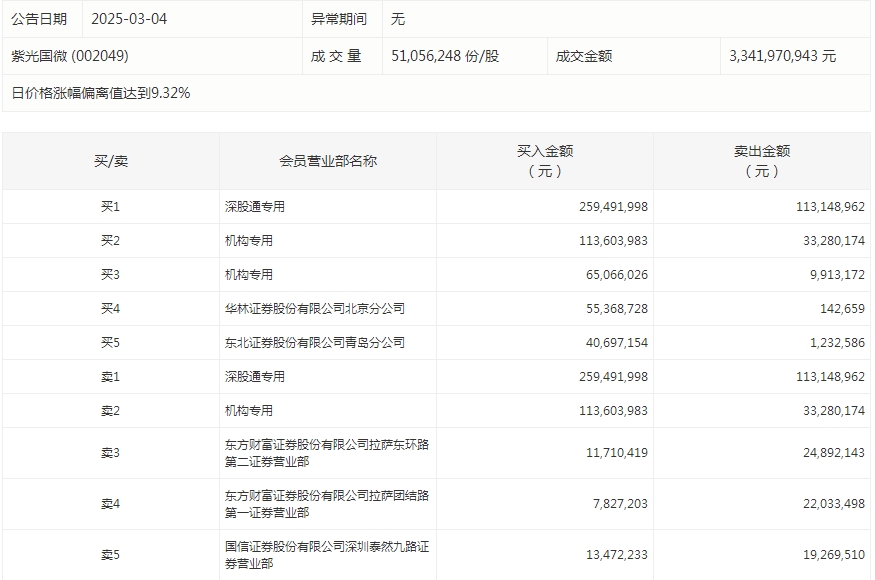Select 113,603,983 in the 买2 row
The width and height of the screenshot is (875, 580).
(613, 241)
